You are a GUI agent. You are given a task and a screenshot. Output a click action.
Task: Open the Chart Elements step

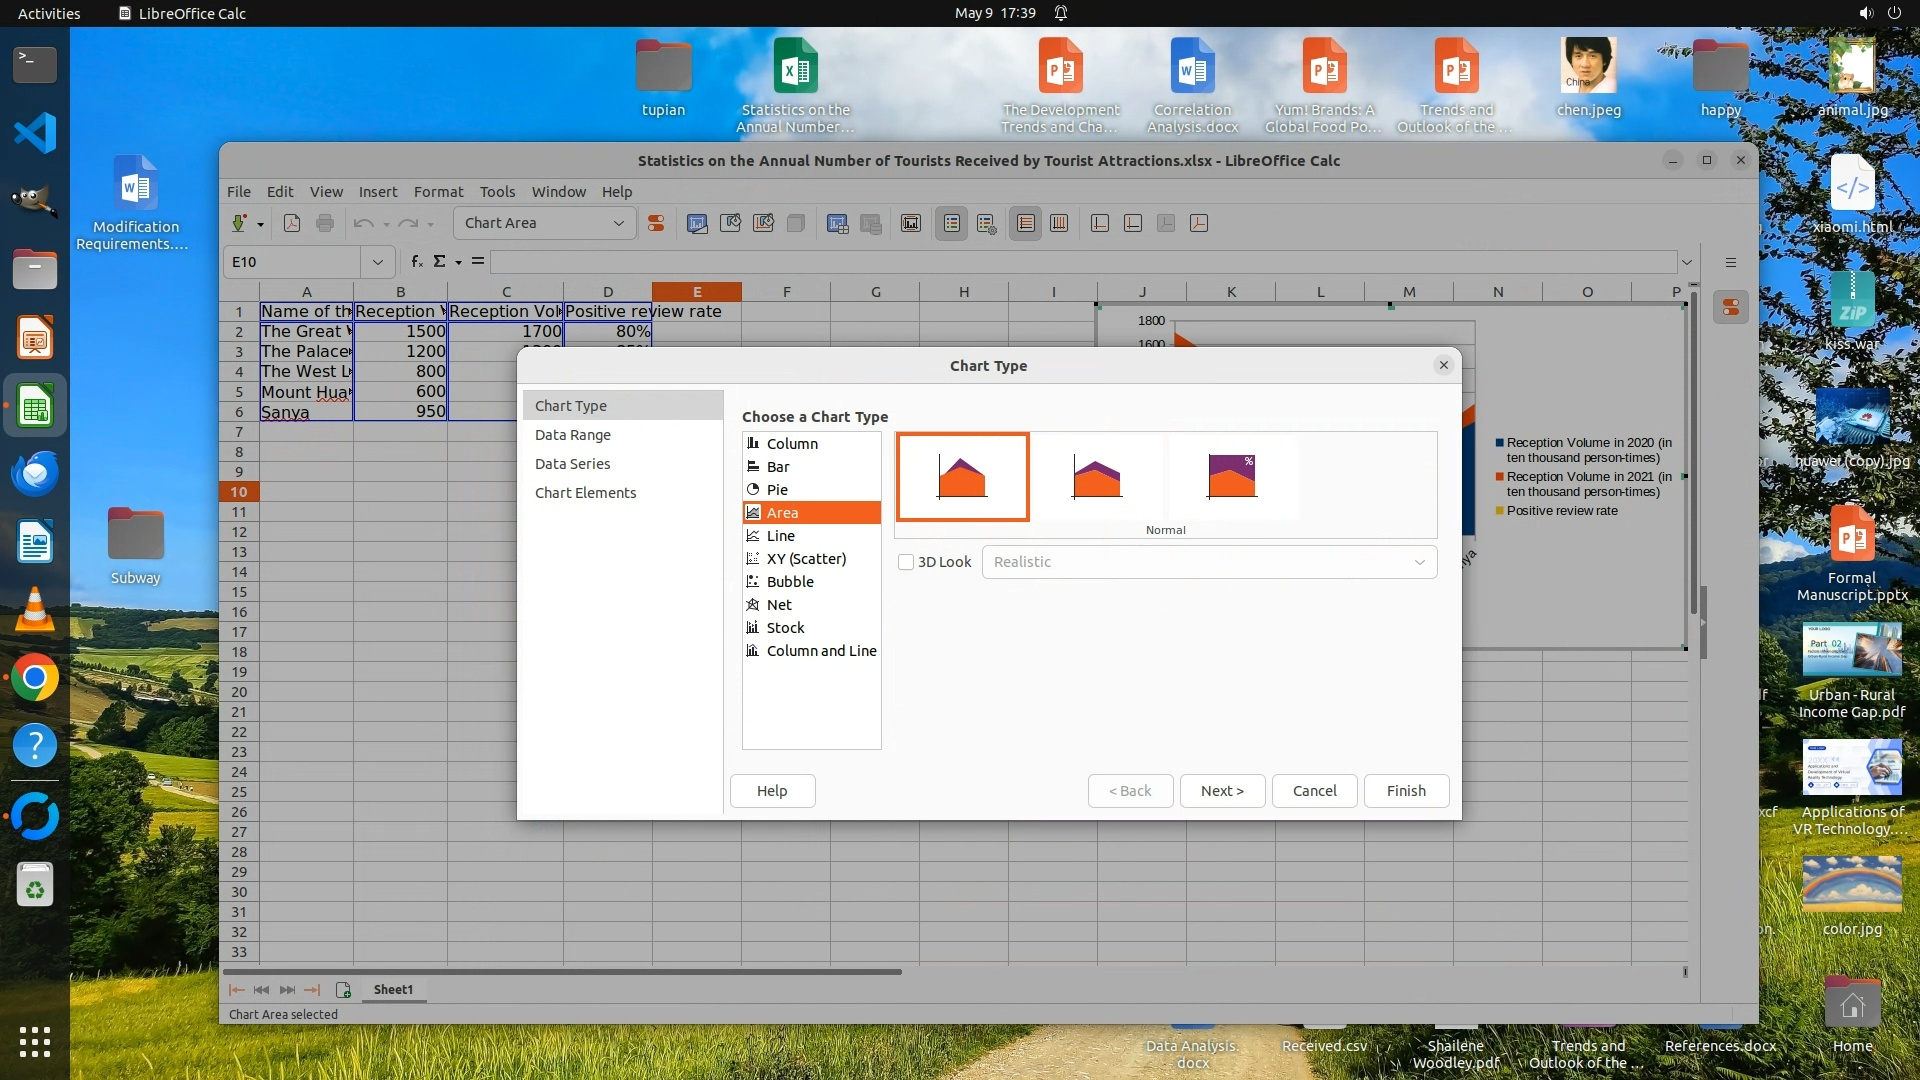tap(585, 493)
